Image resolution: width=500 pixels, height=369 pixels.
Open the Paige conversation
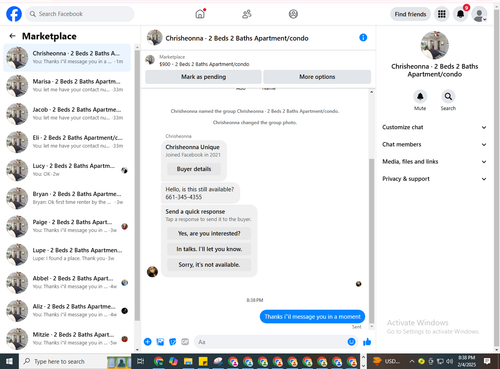67,226
